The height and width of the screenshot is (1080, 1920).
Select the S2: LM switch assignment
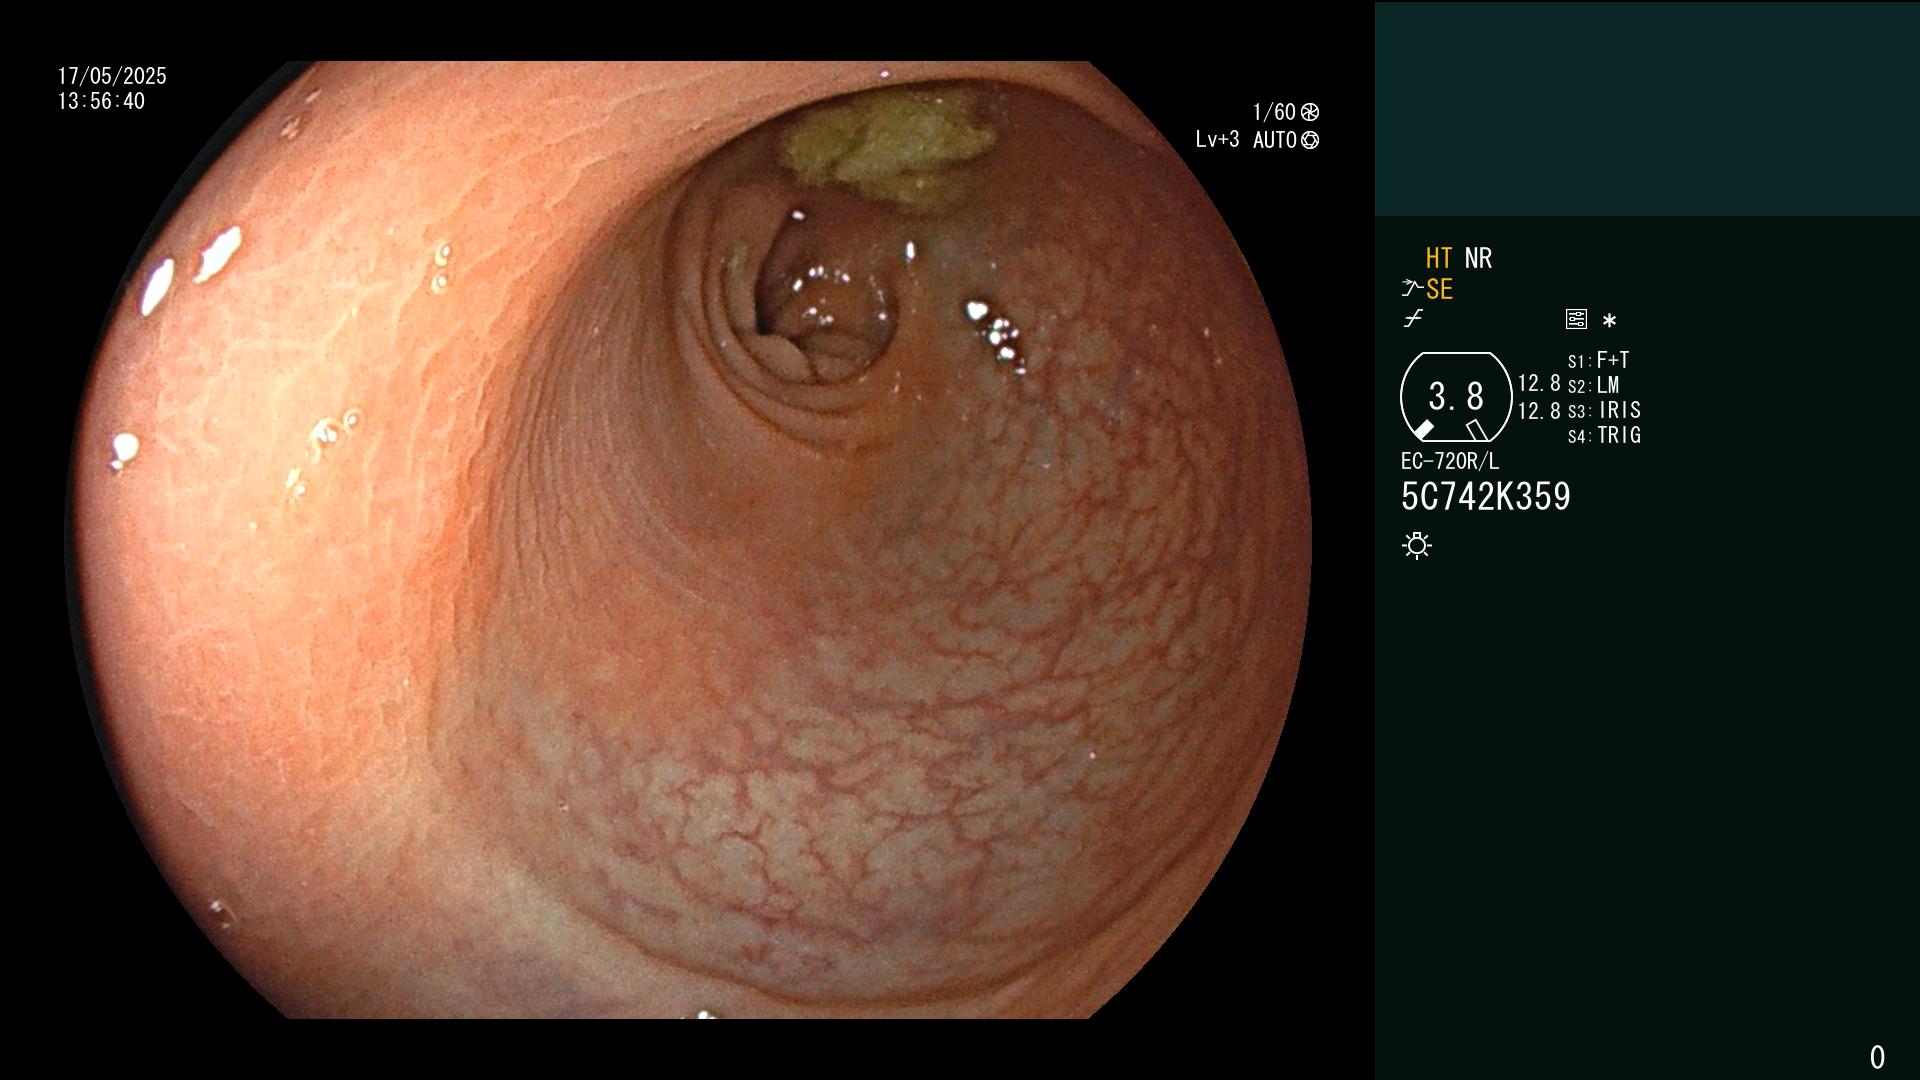1593,385
